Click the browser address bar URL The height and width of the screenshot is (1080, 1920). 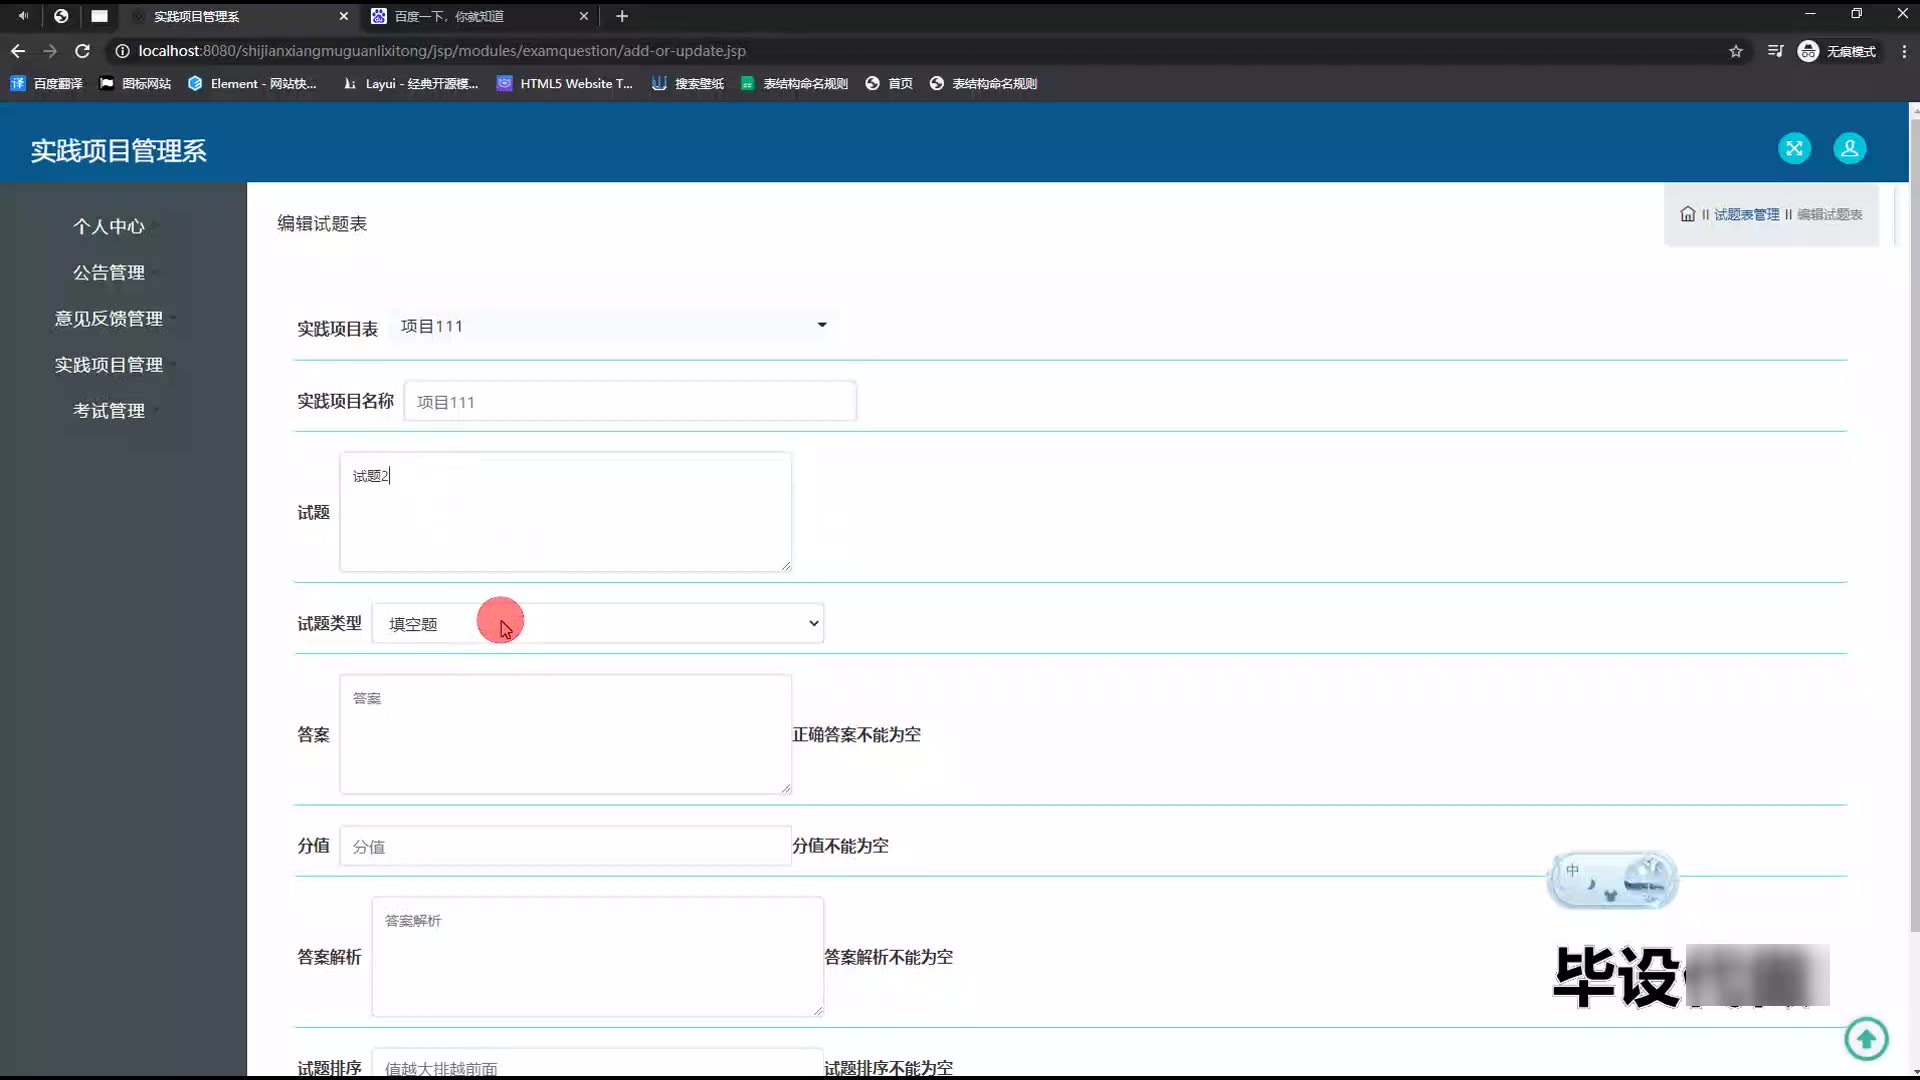click(x=442, y=51)
